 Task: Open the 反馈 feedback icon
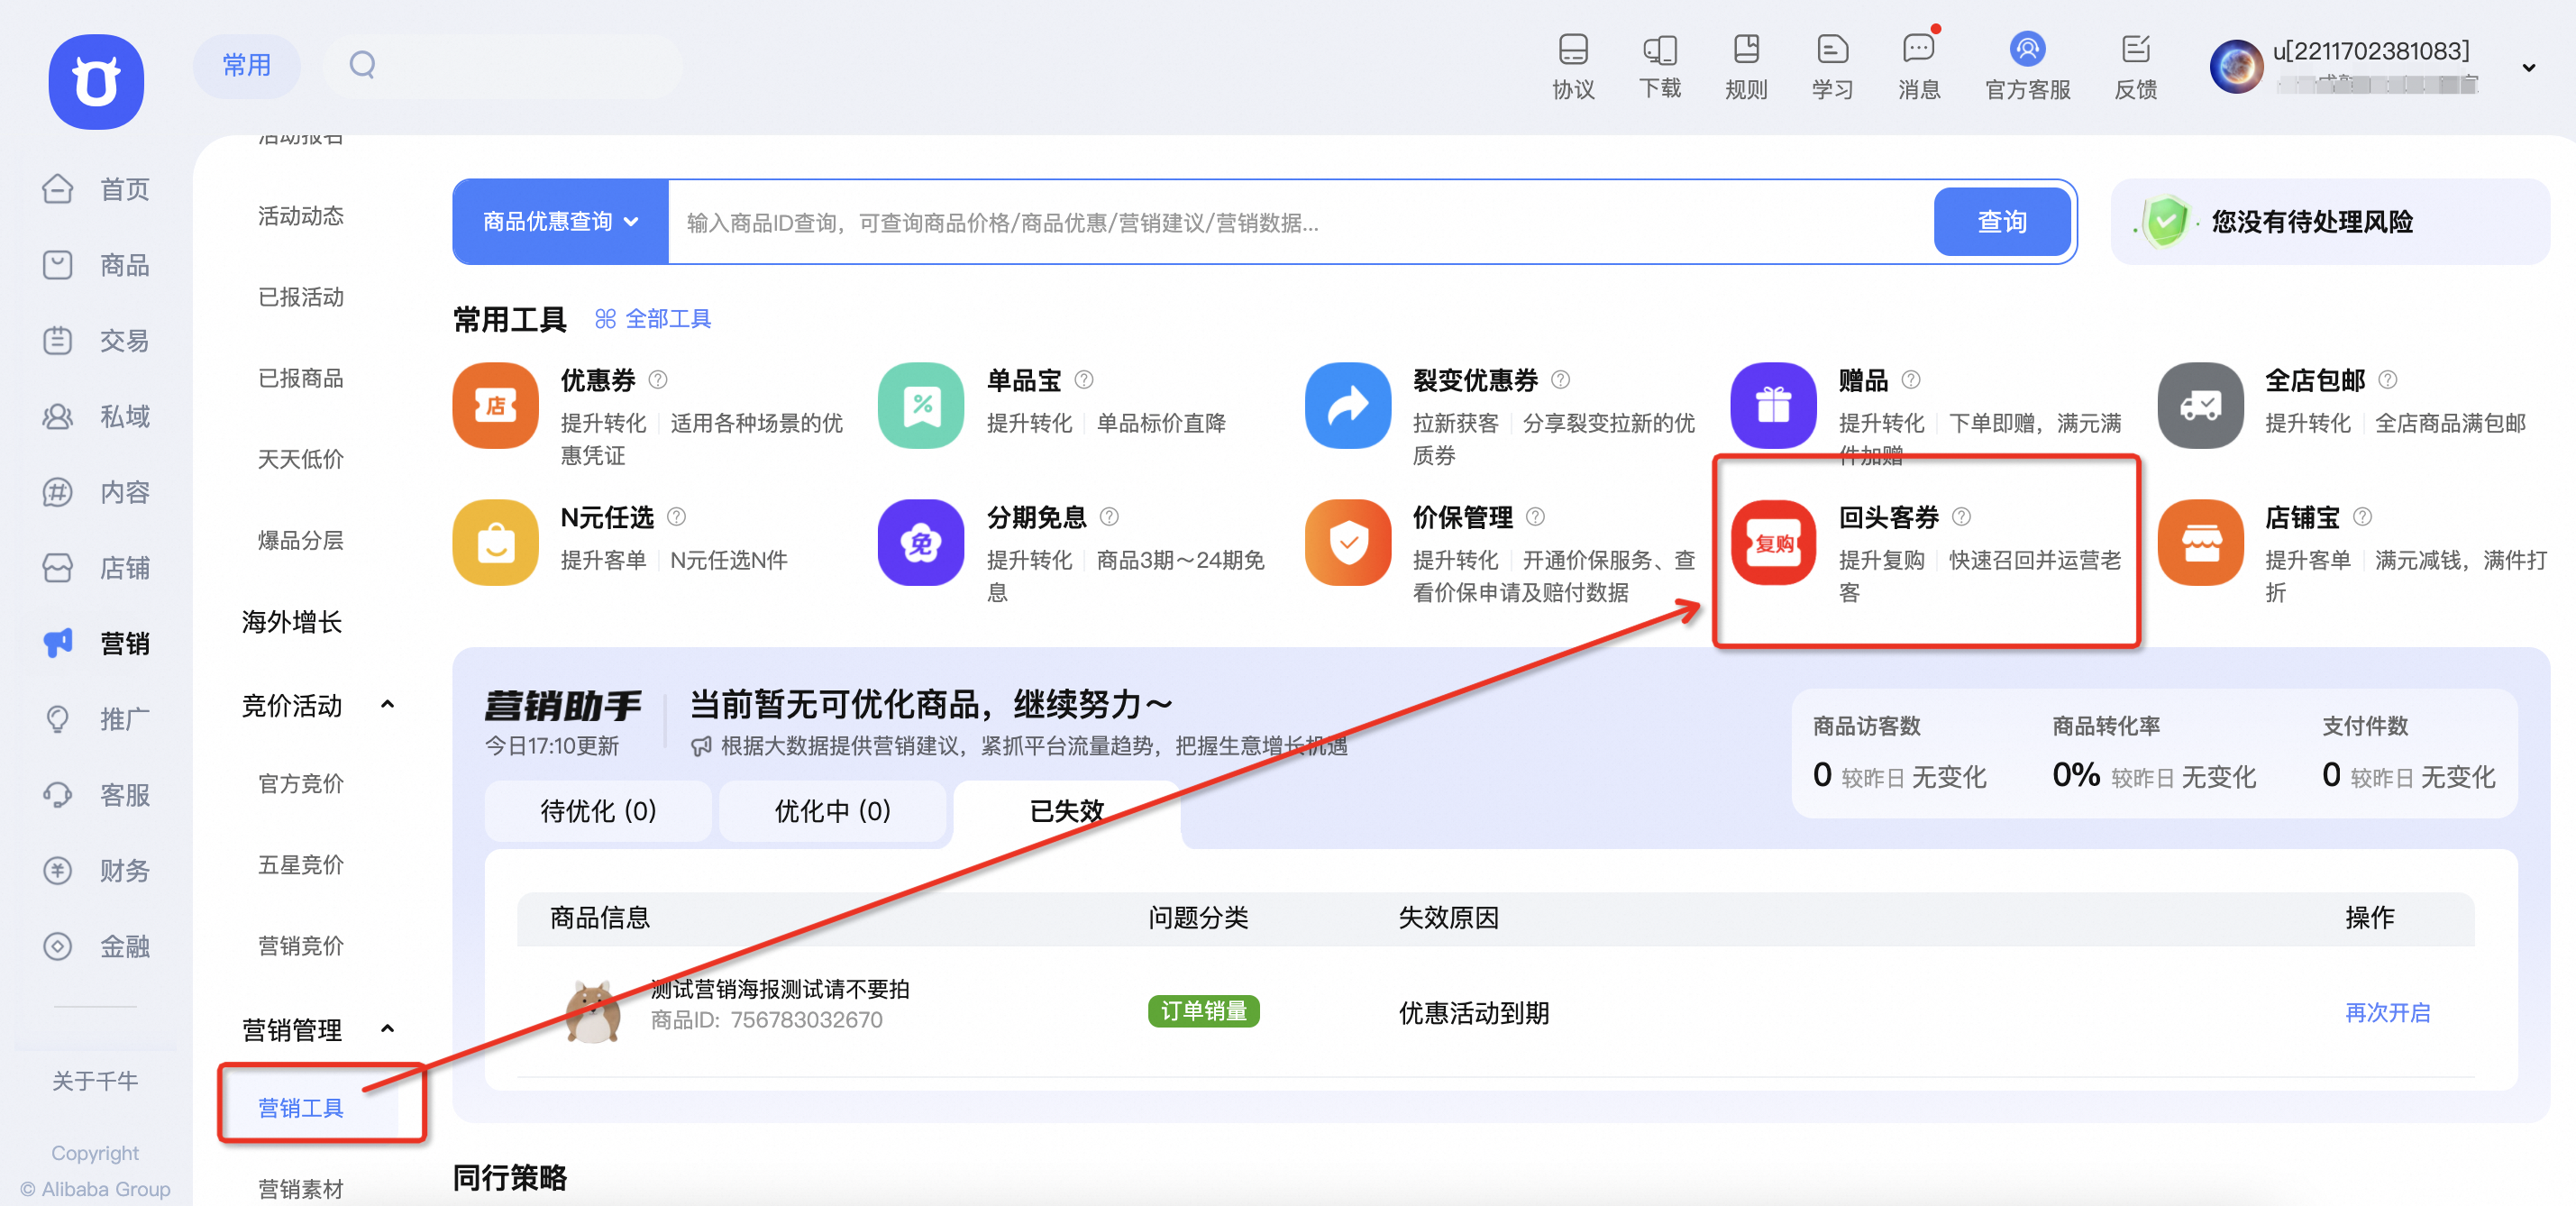2135,49
